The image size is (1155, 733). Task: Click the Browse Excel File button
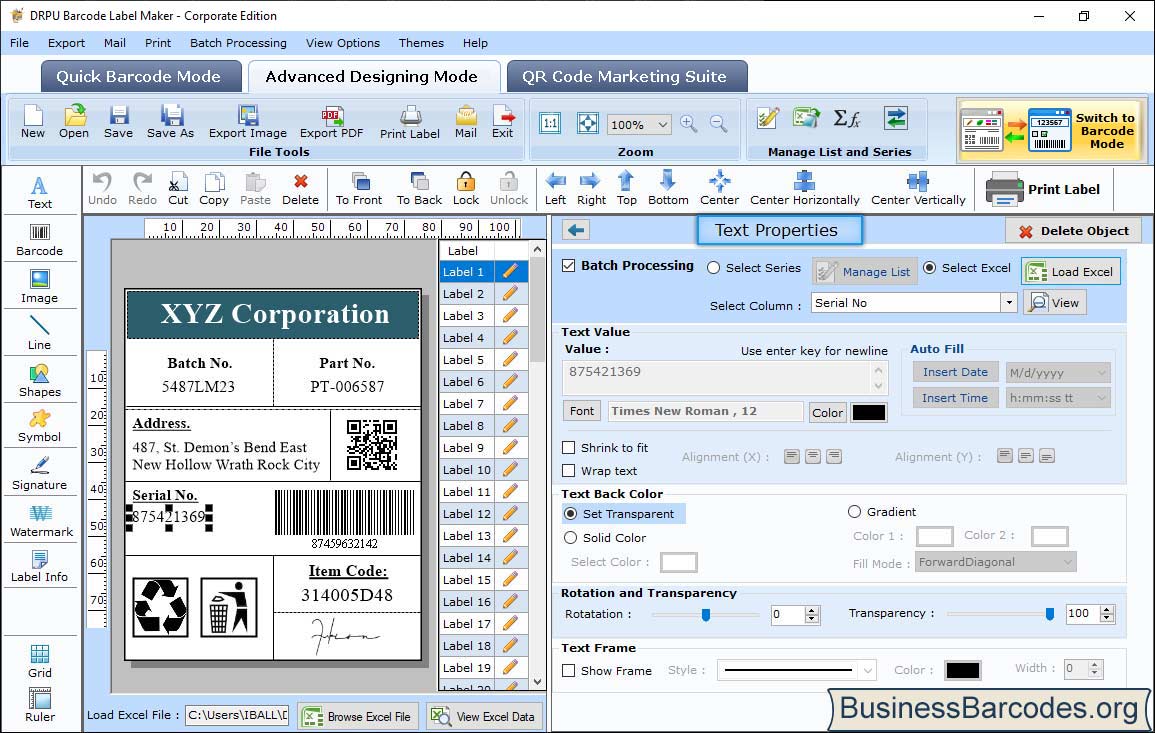(x=358, y=716)
